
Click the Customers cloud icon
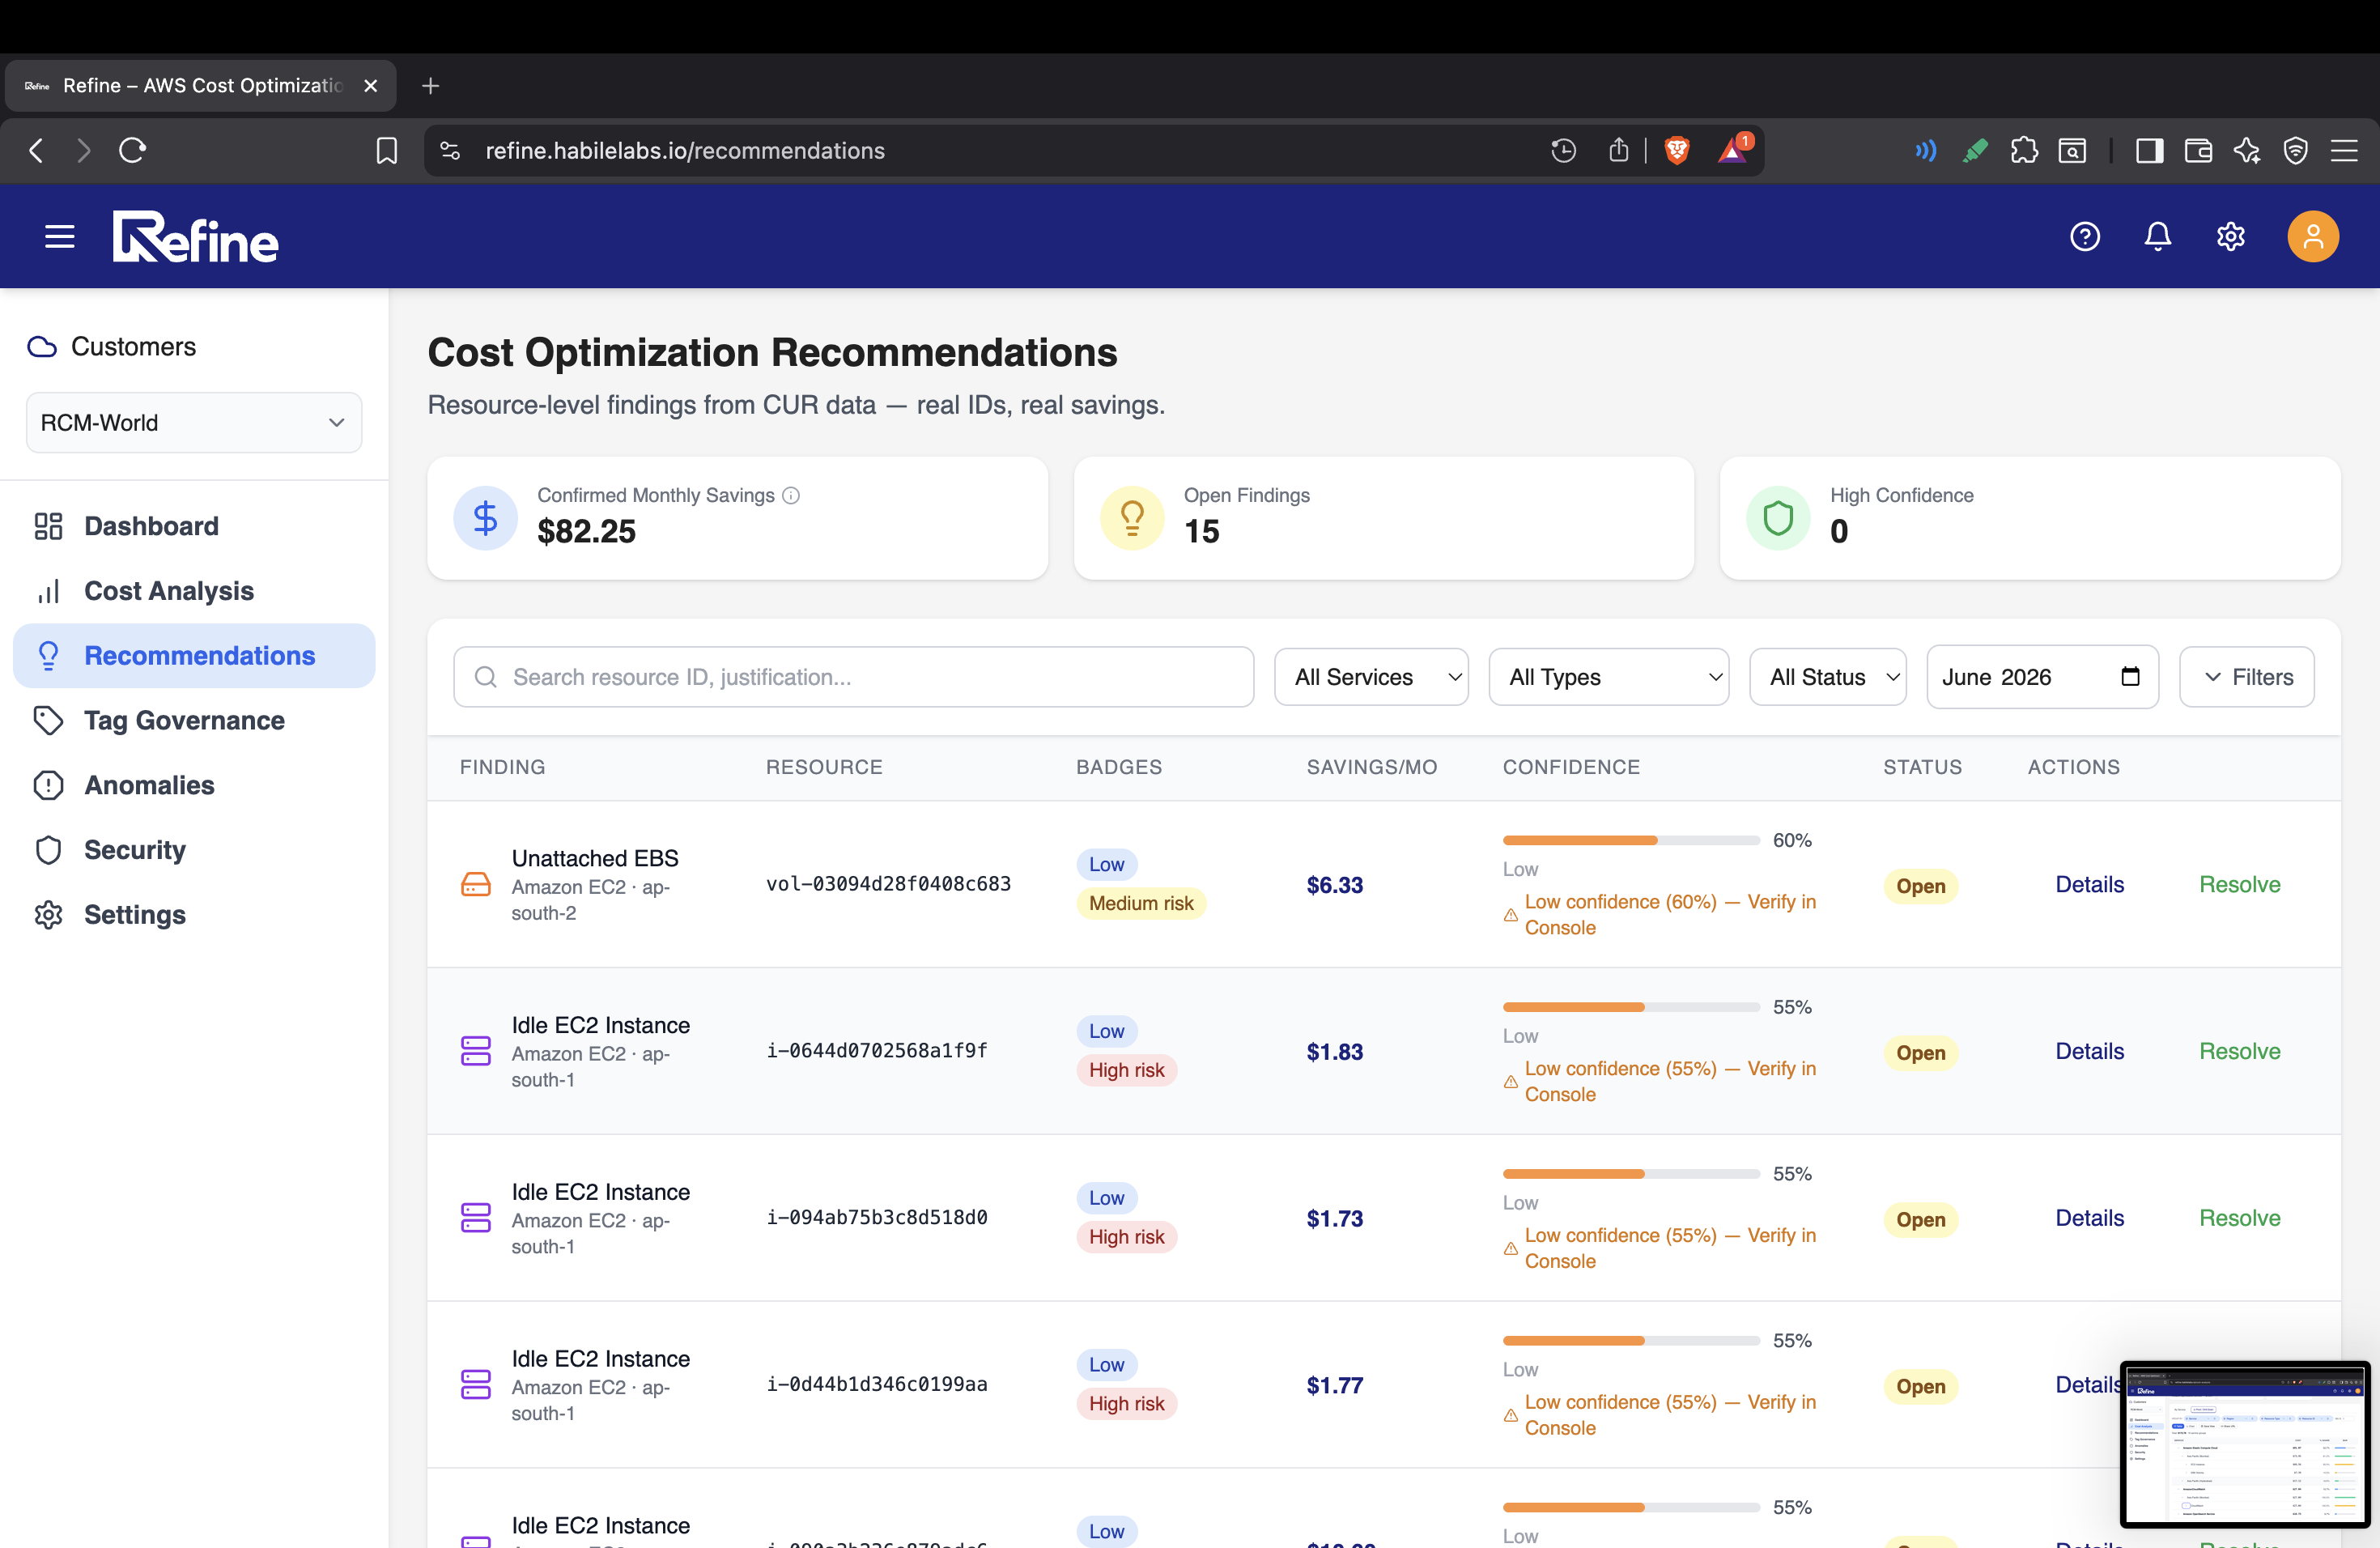click(x=42, y=347)
